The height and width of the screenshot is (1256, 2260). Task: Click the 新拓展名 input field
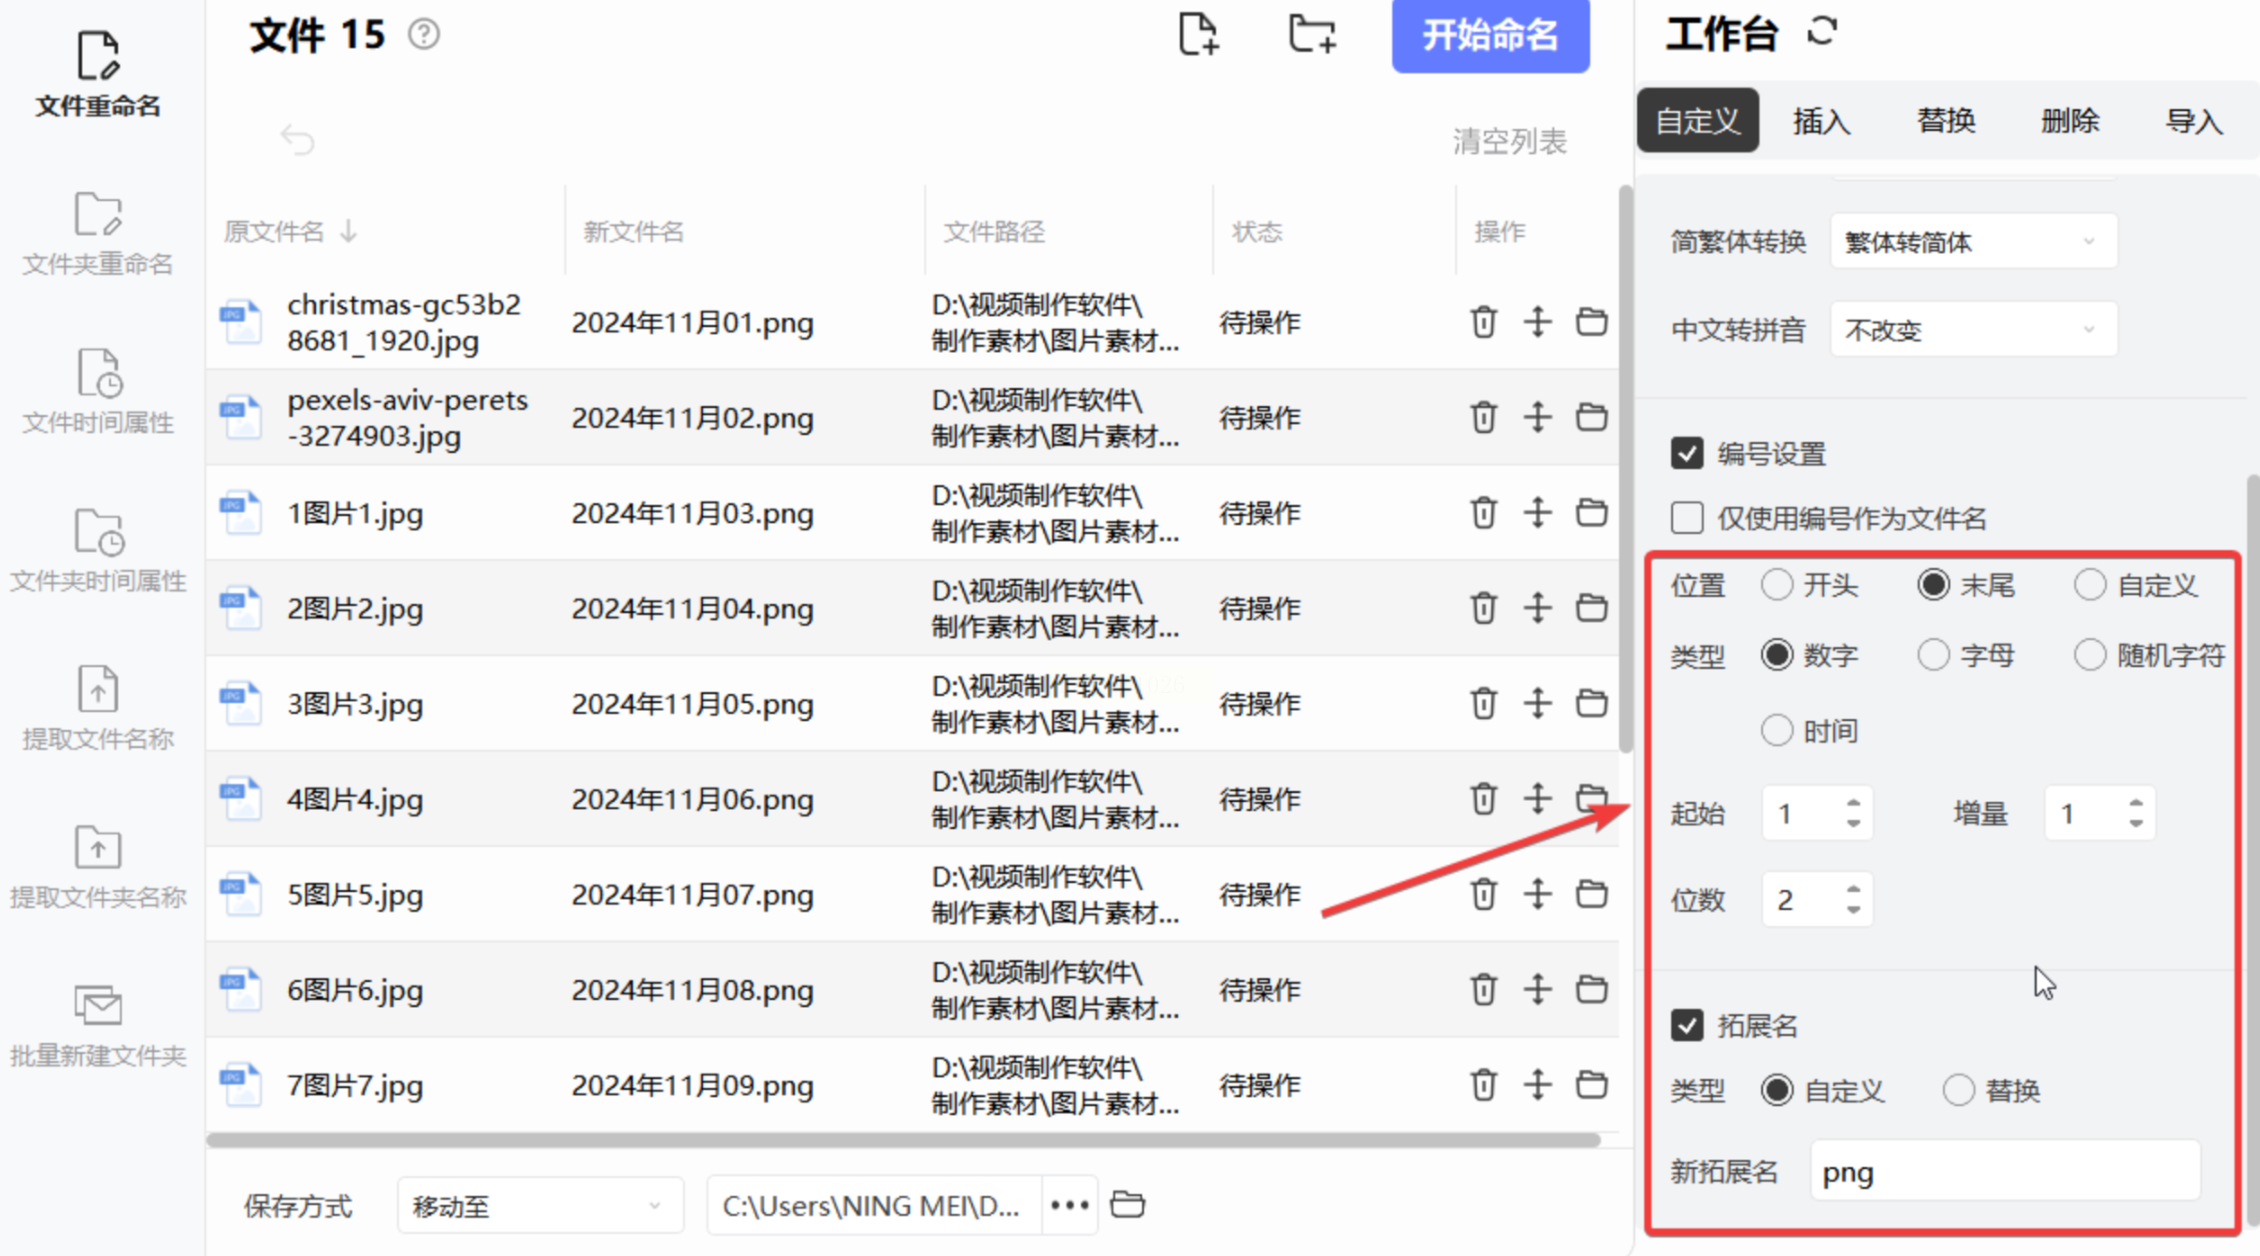click(2004, 1172)
